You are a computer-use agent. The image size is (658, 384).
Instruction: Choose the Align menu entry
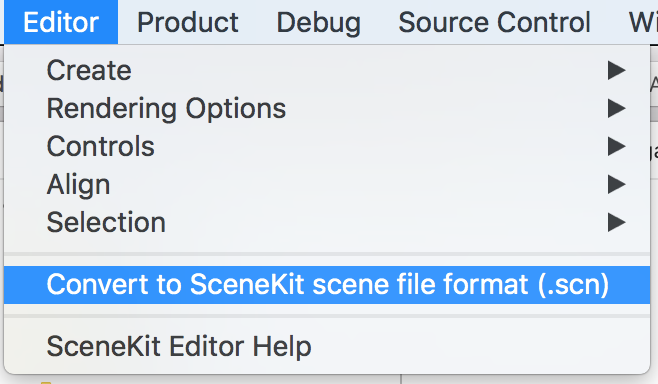point(327,184)
